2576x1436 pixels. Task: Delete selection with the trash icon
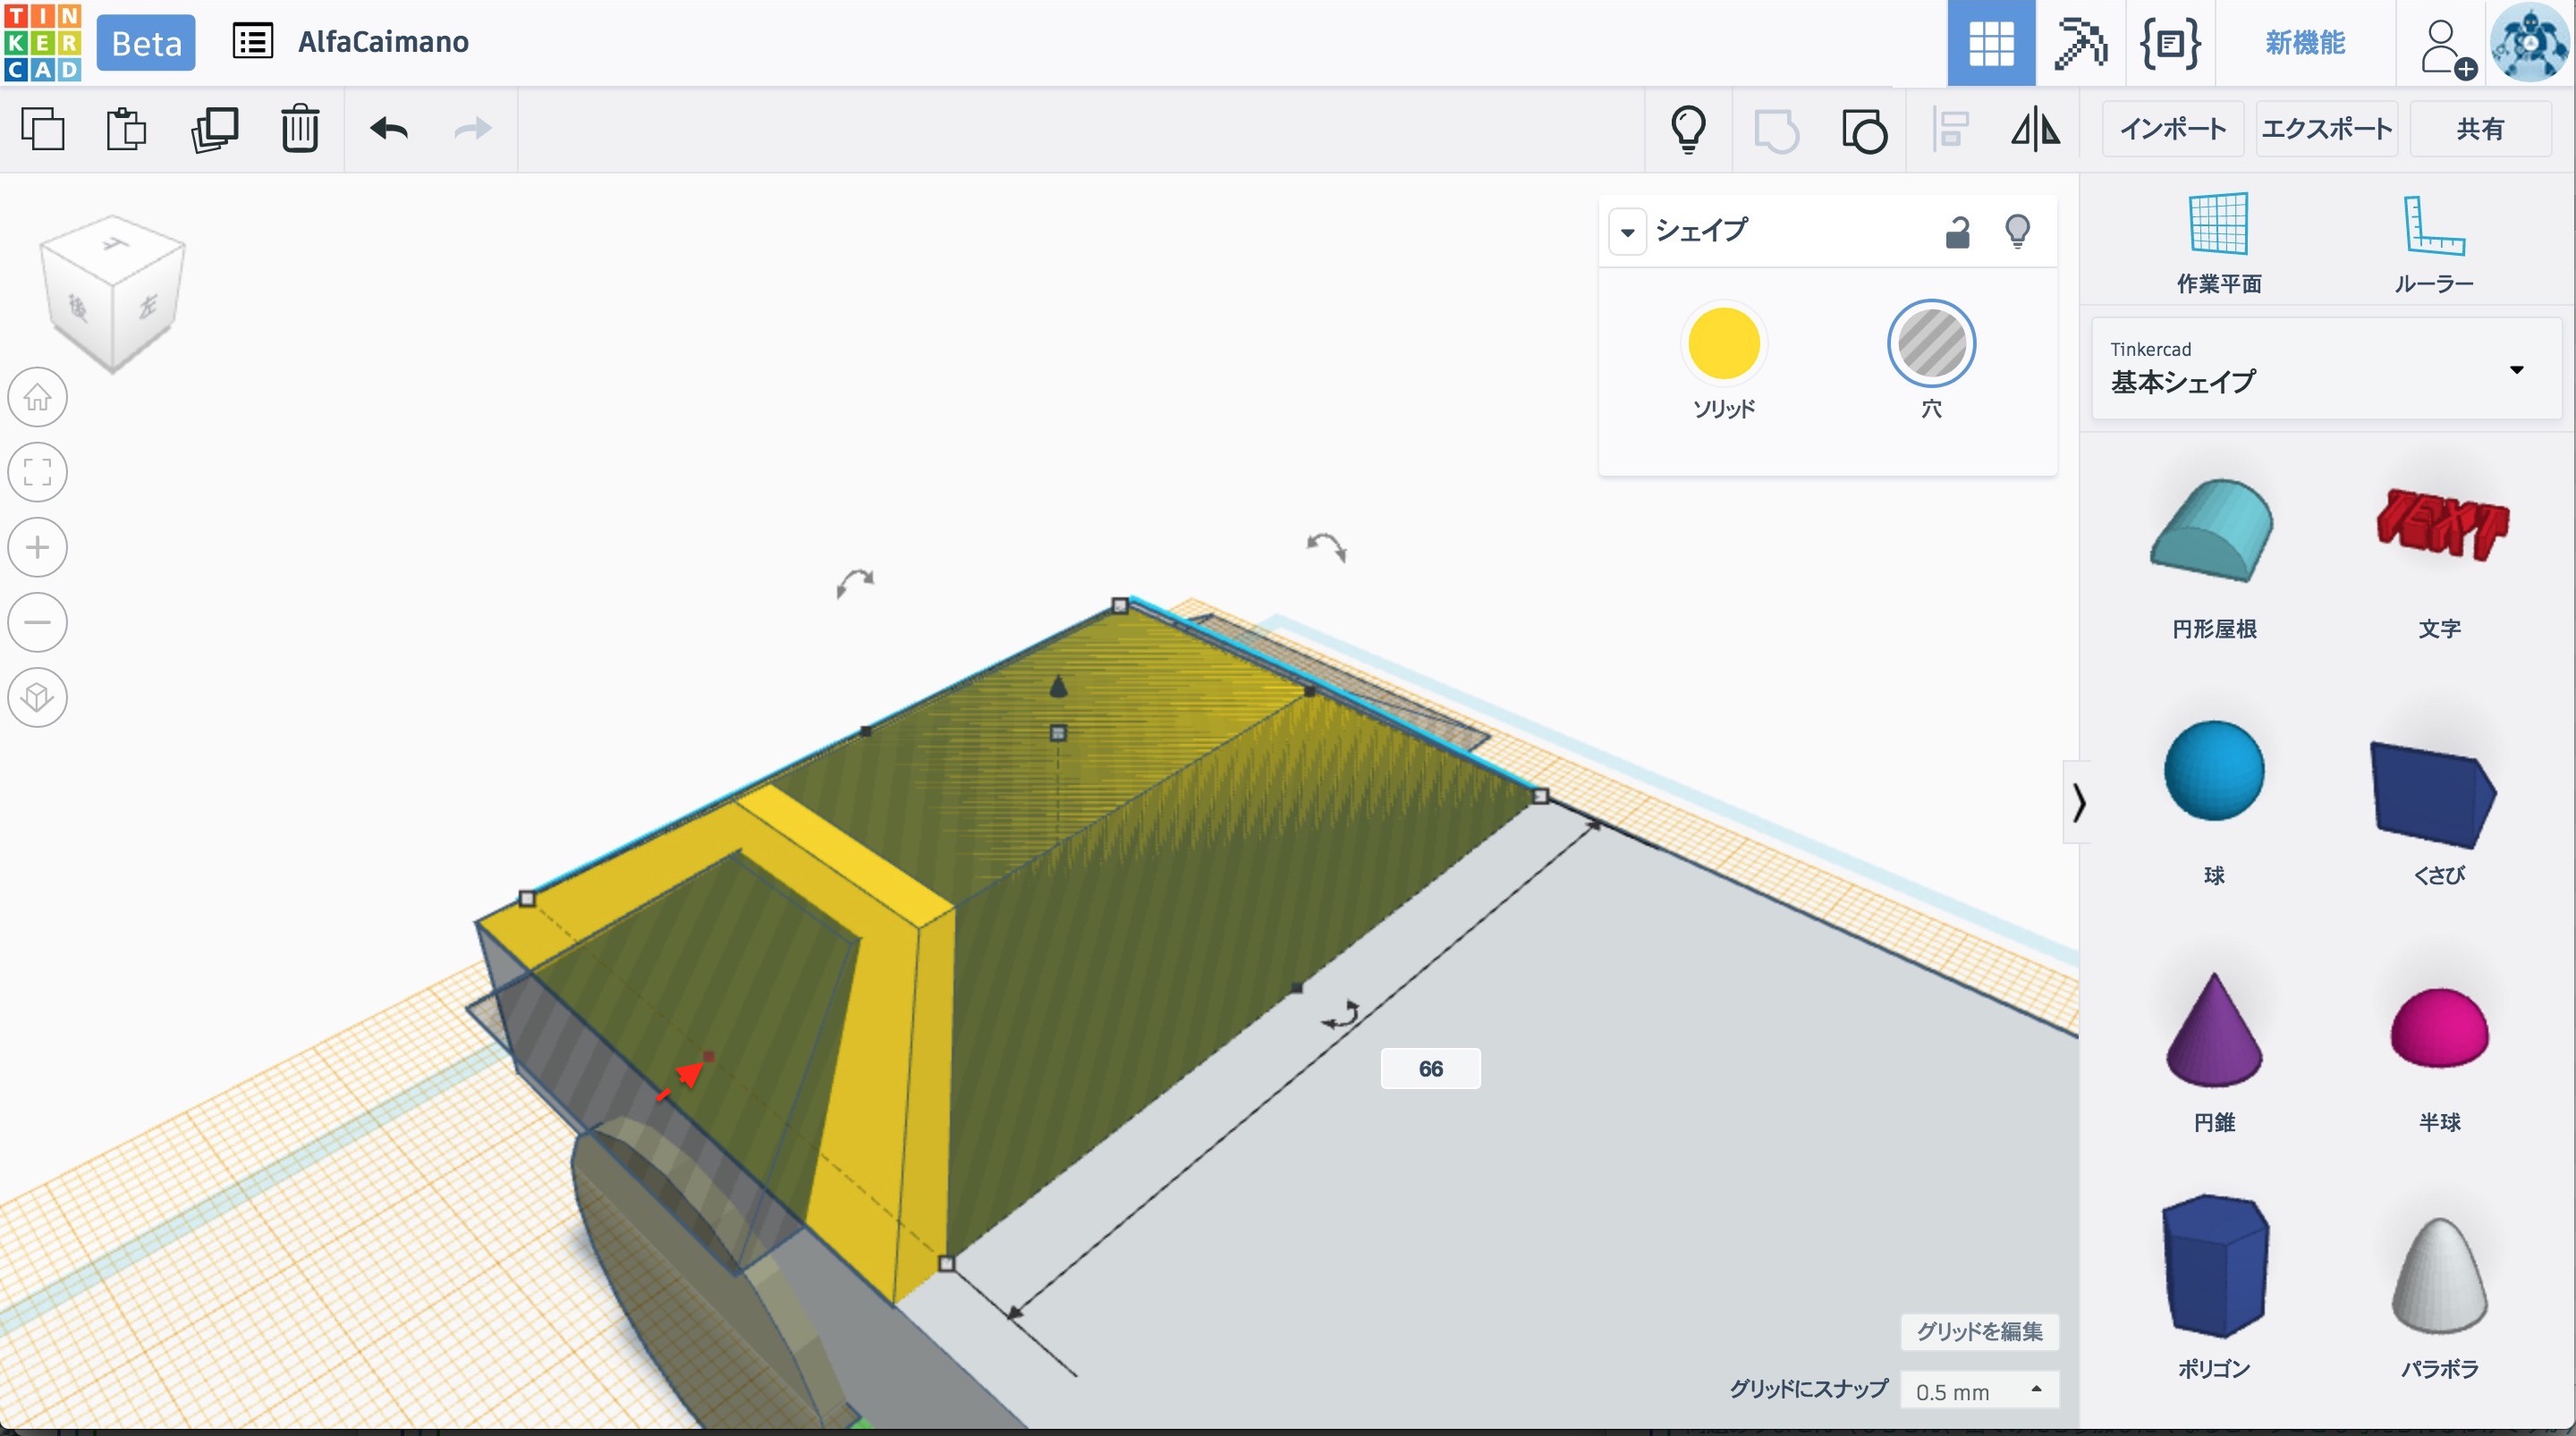pos(300,129)
